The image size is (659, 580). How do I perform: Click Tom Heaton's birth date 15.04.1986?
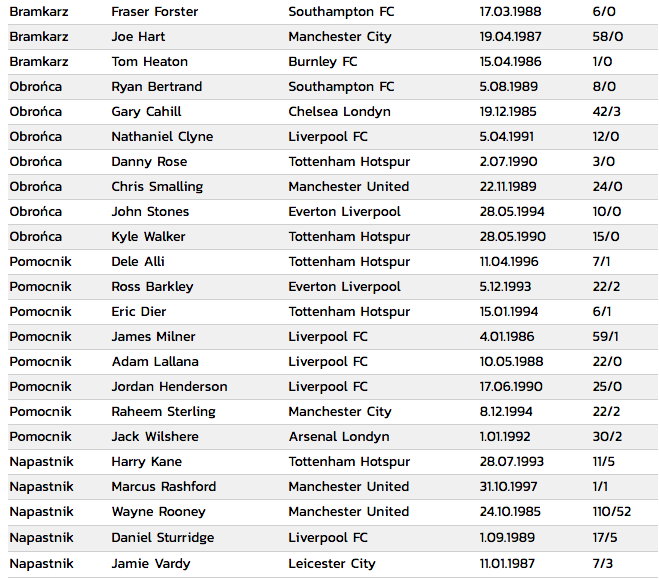click(x=510, y=61)
